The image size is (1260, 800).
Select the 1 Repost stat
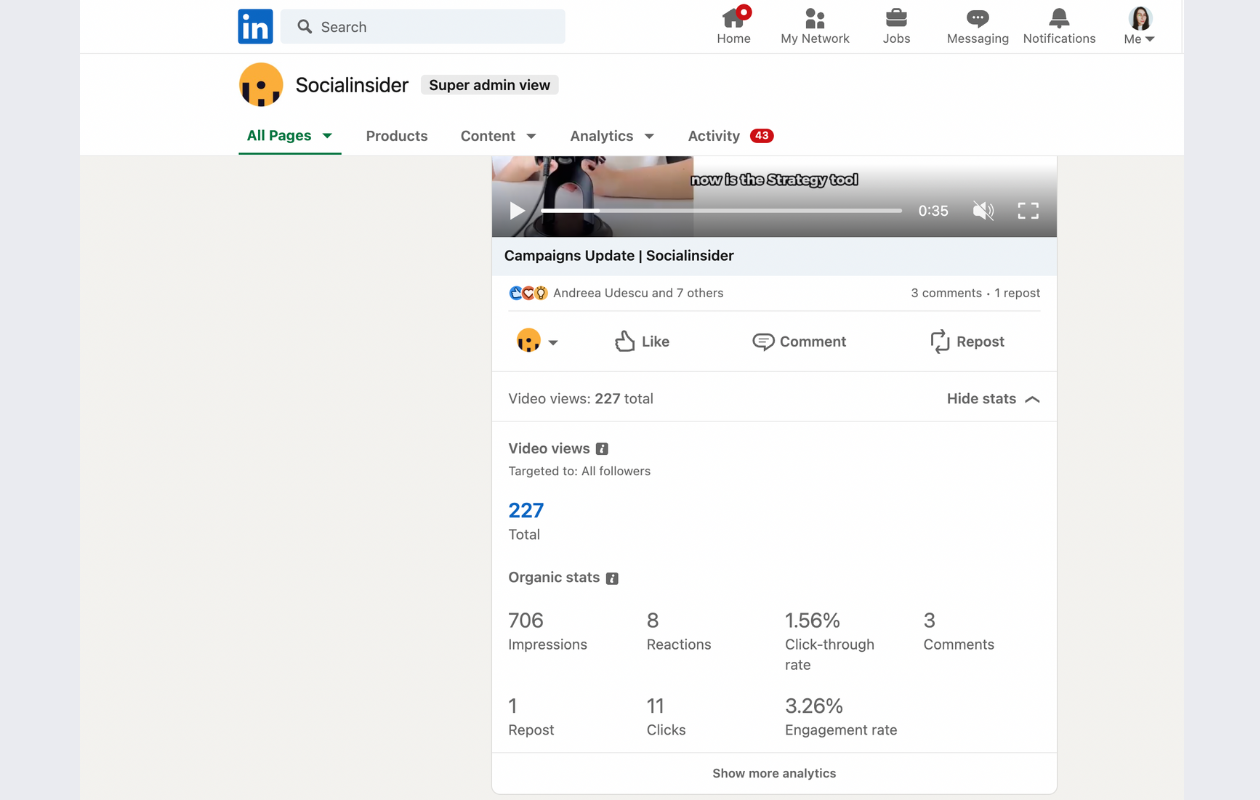[531, 717]
